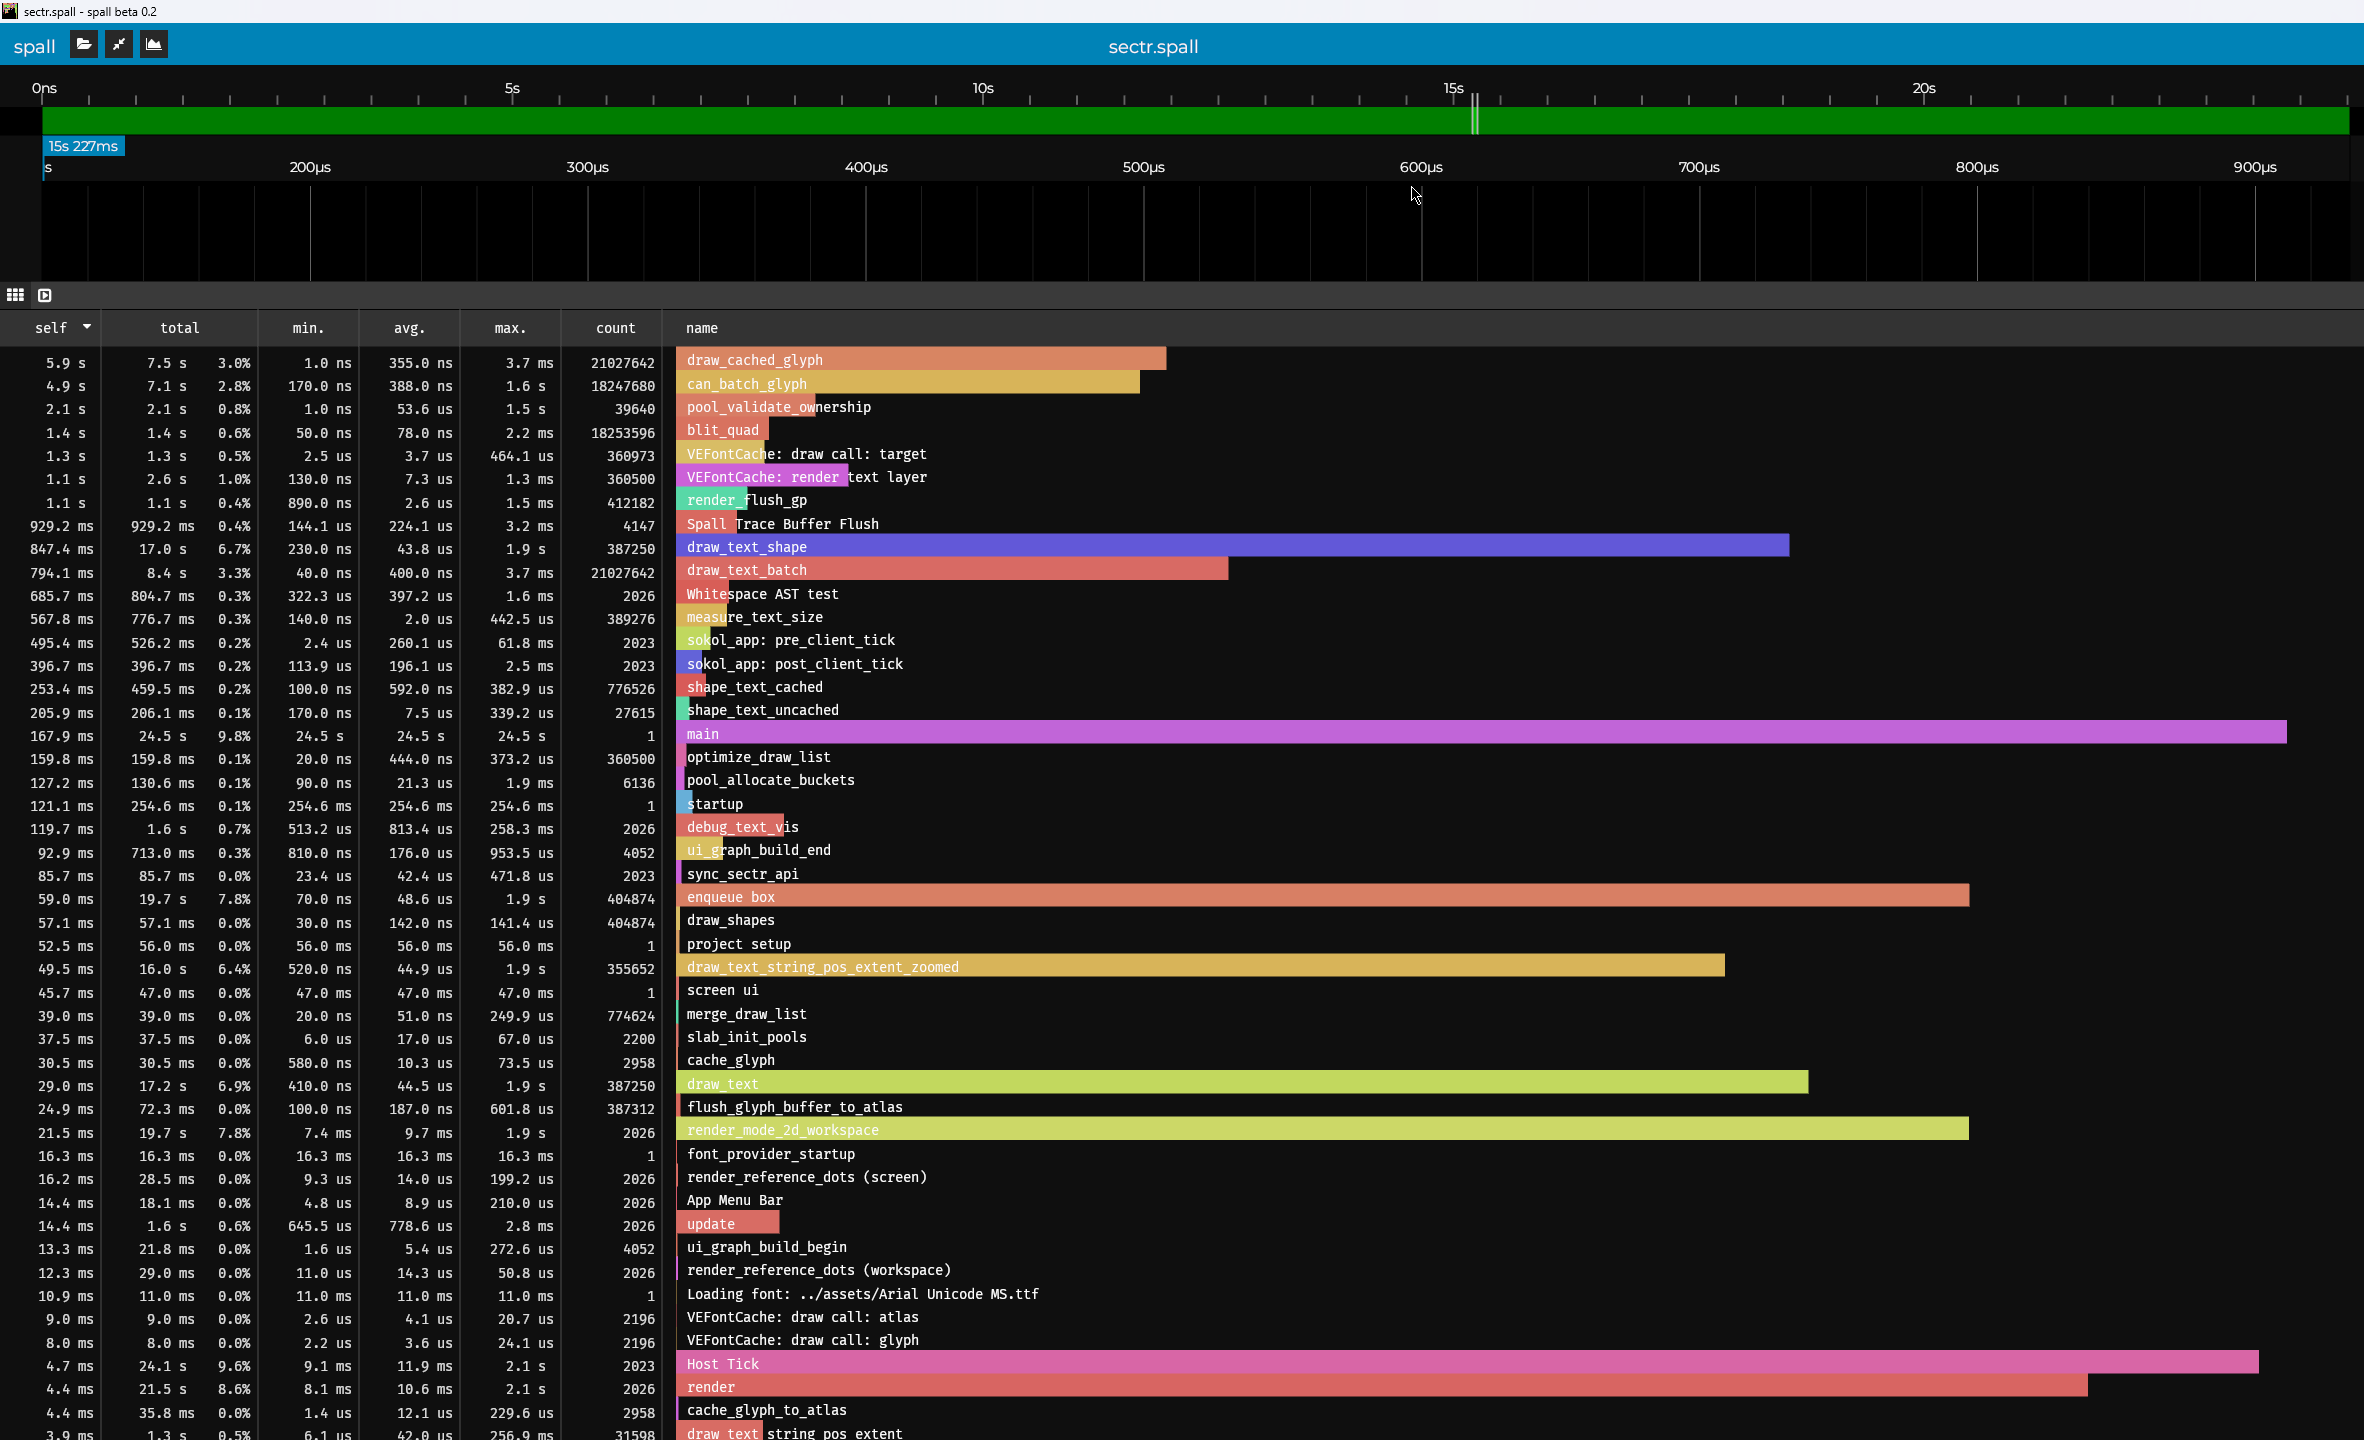Viewport: 2364px width, 1440px height.
Task: Click the 15s 227ms timestamp label
Action: tap(84, 146)
